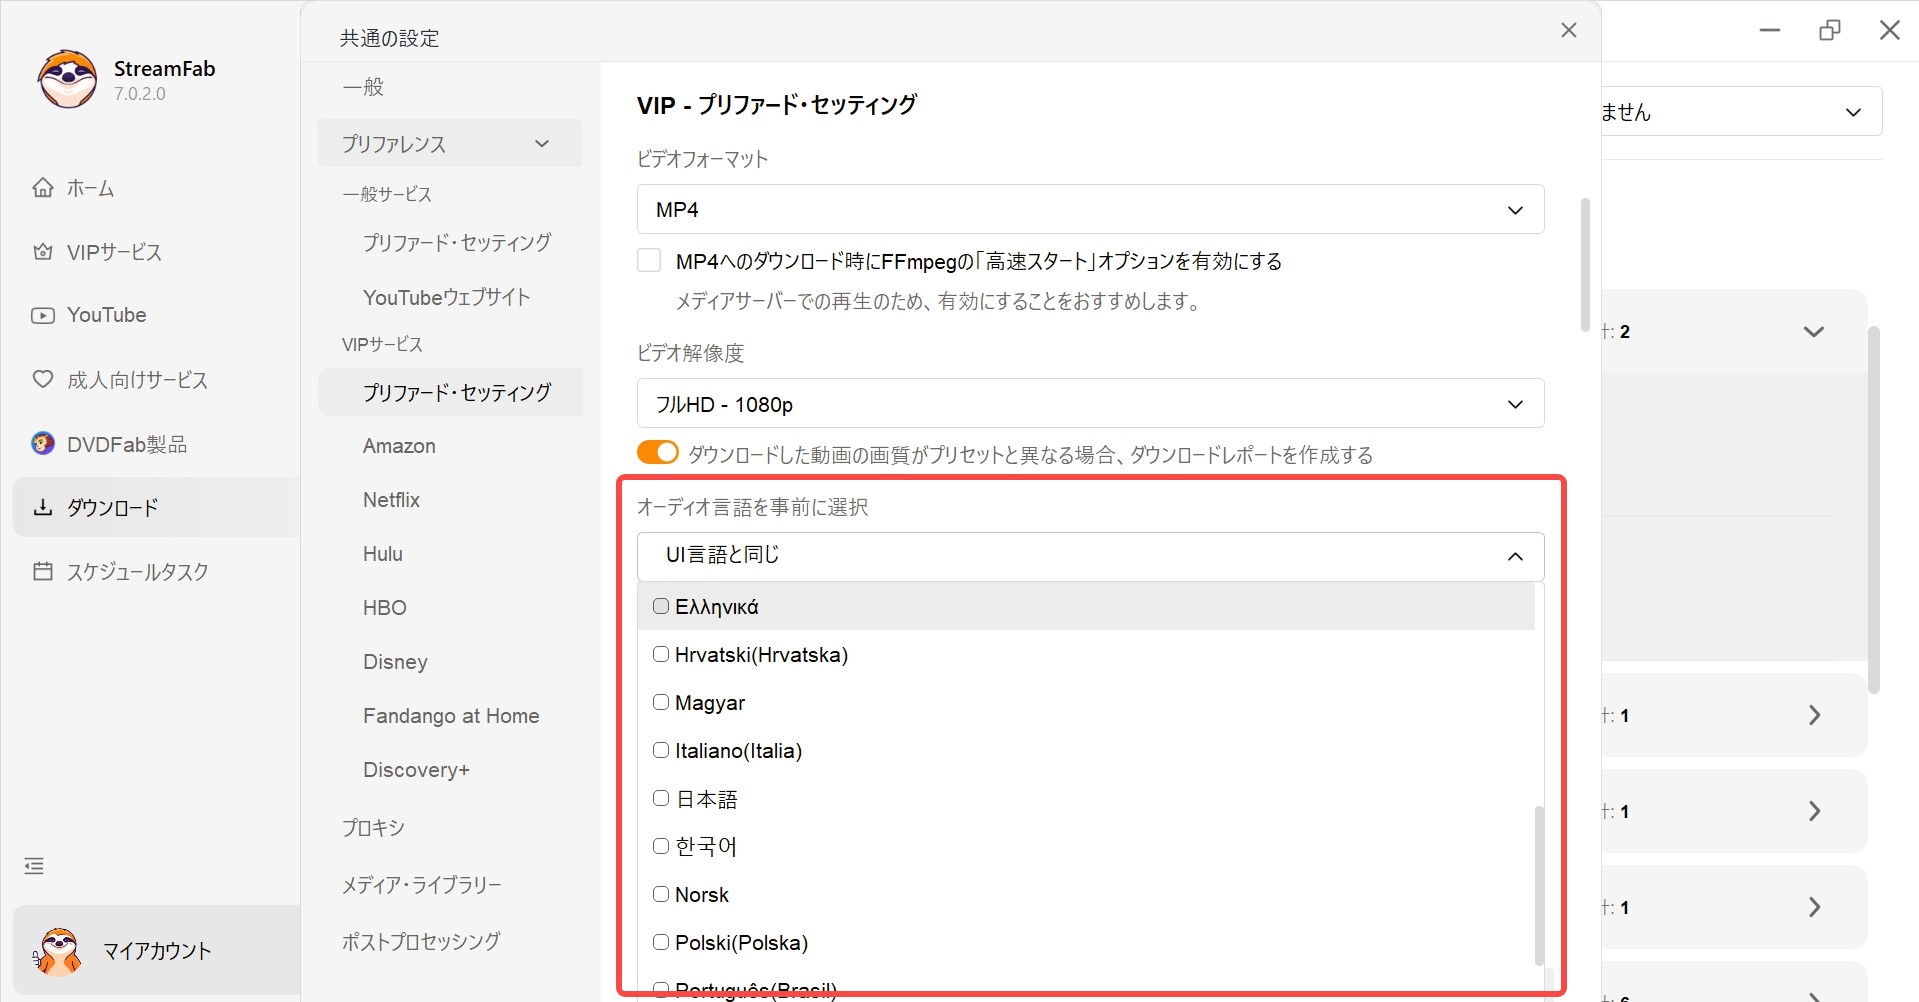This screenshot has width=1919, height=1002.
Task: Click the background window's vertical scrollbar
Action: click(x=1874, y=510)
